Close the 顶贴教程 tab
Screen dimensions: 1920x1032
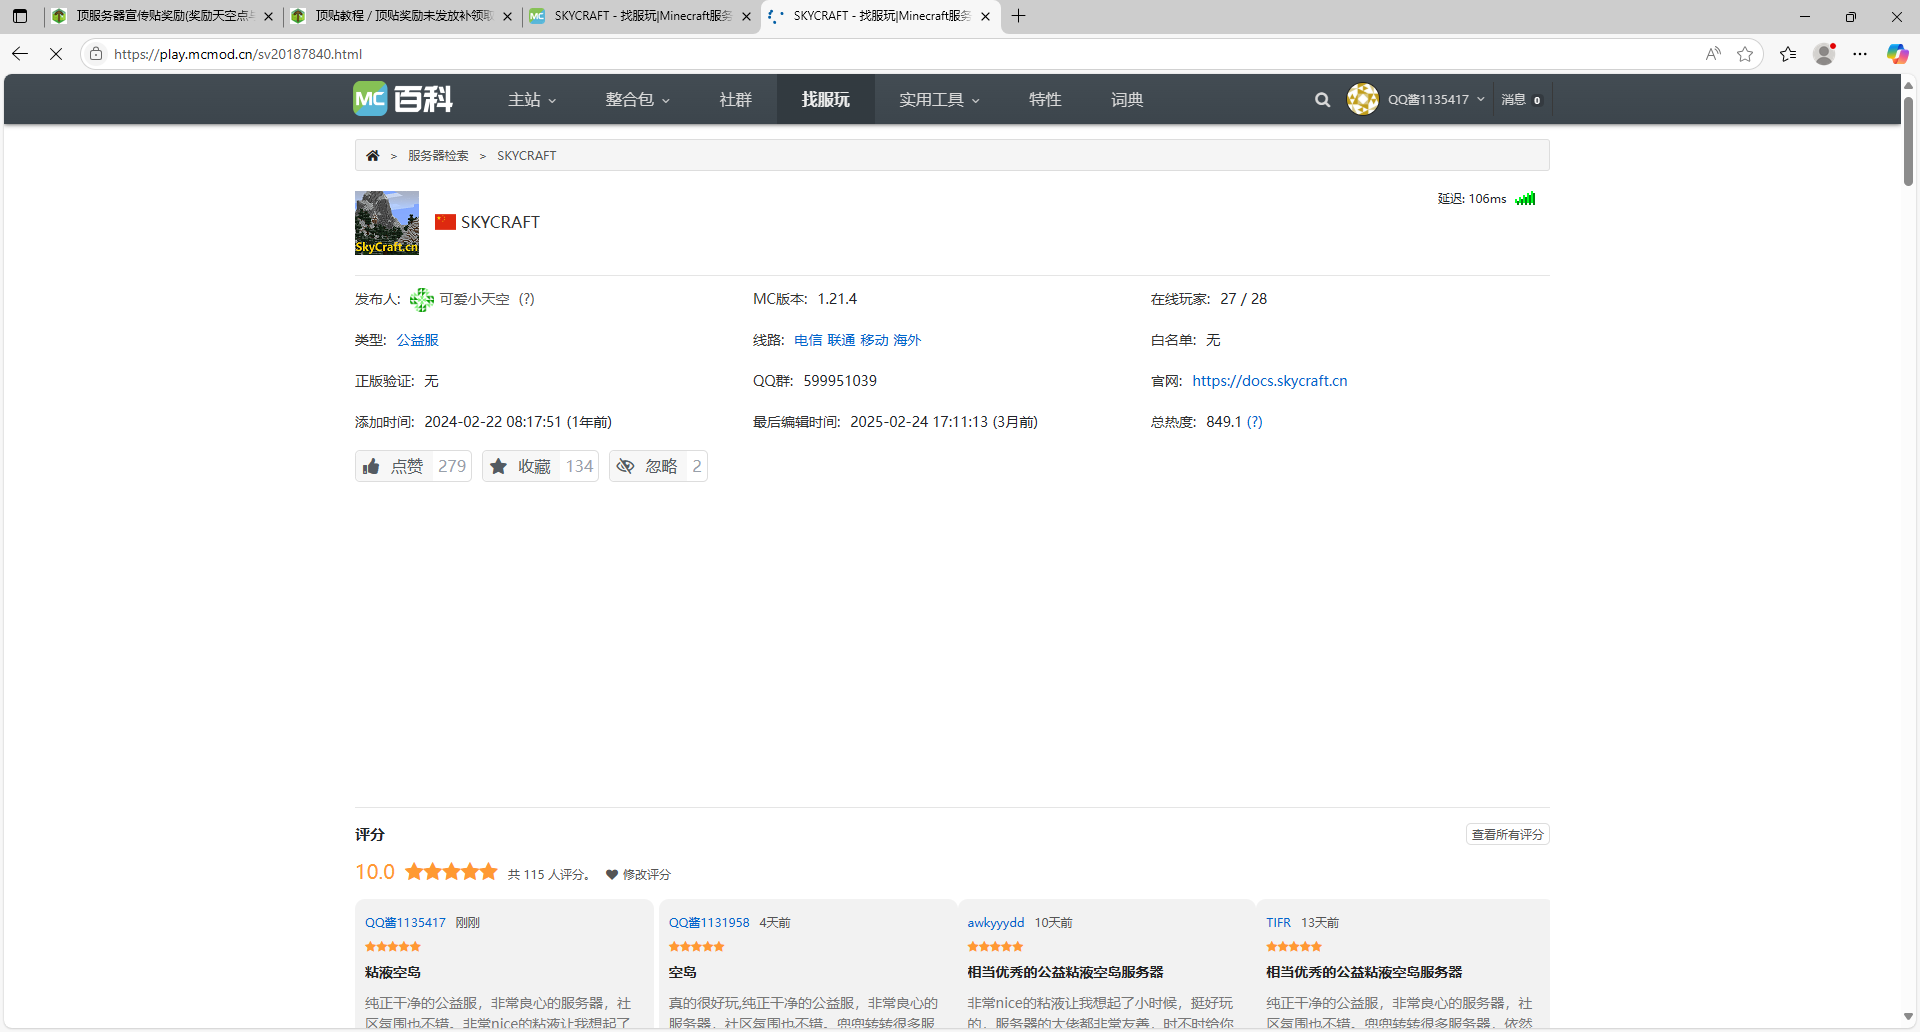(x=507, y=16)
